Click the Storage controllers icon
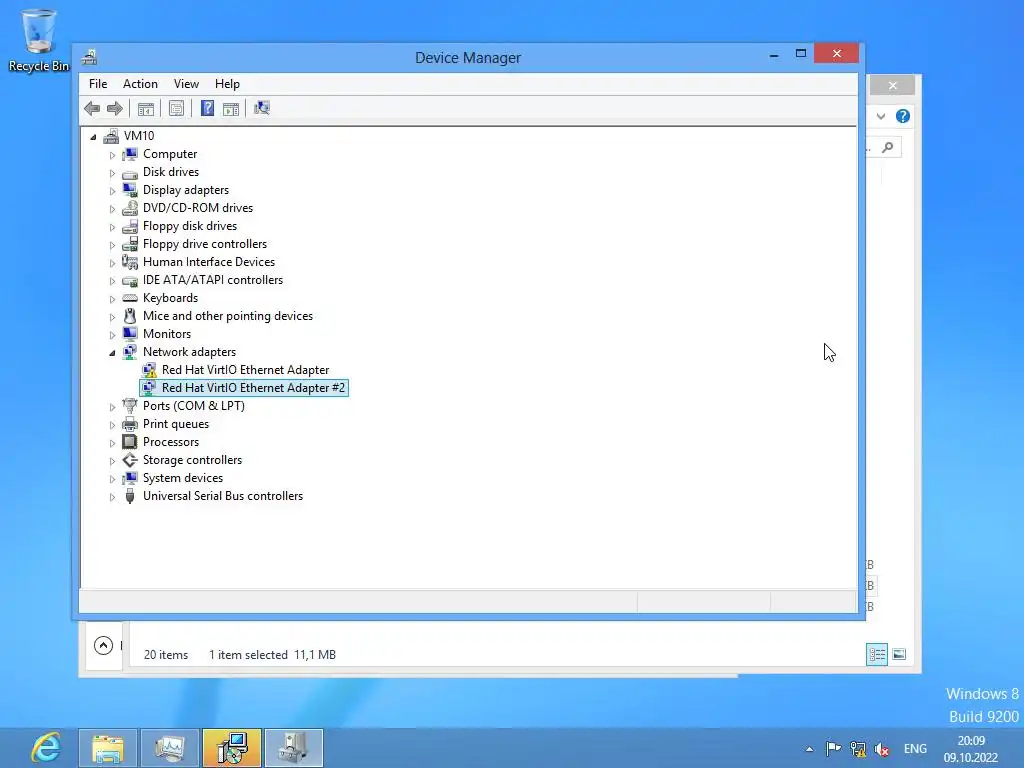1024x768 pixels. tap(130, 460)
